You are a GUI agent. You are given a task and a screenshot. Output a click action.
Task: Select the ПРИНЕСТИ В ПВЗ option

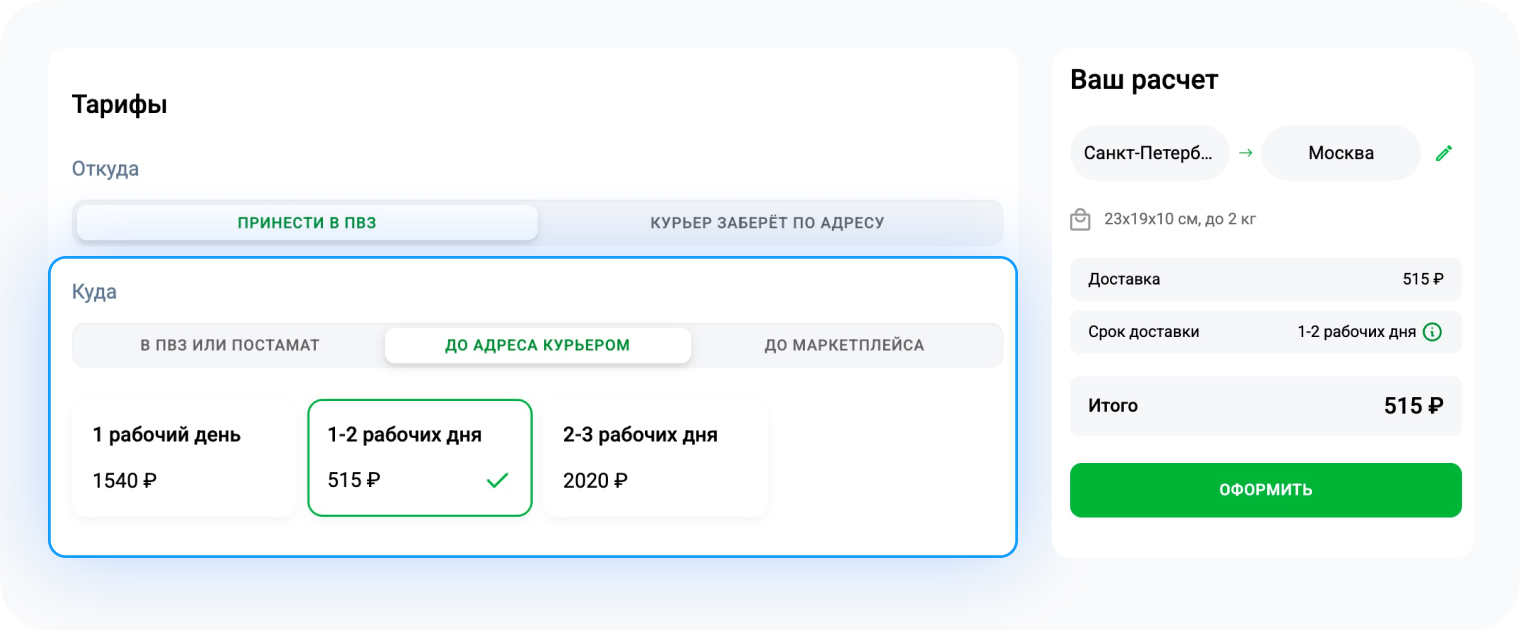point(306,222)
